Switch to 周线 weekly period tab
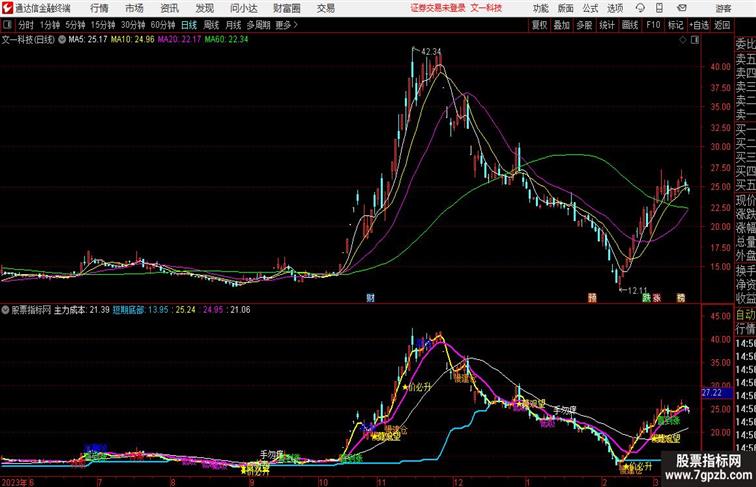 (211, 25)
